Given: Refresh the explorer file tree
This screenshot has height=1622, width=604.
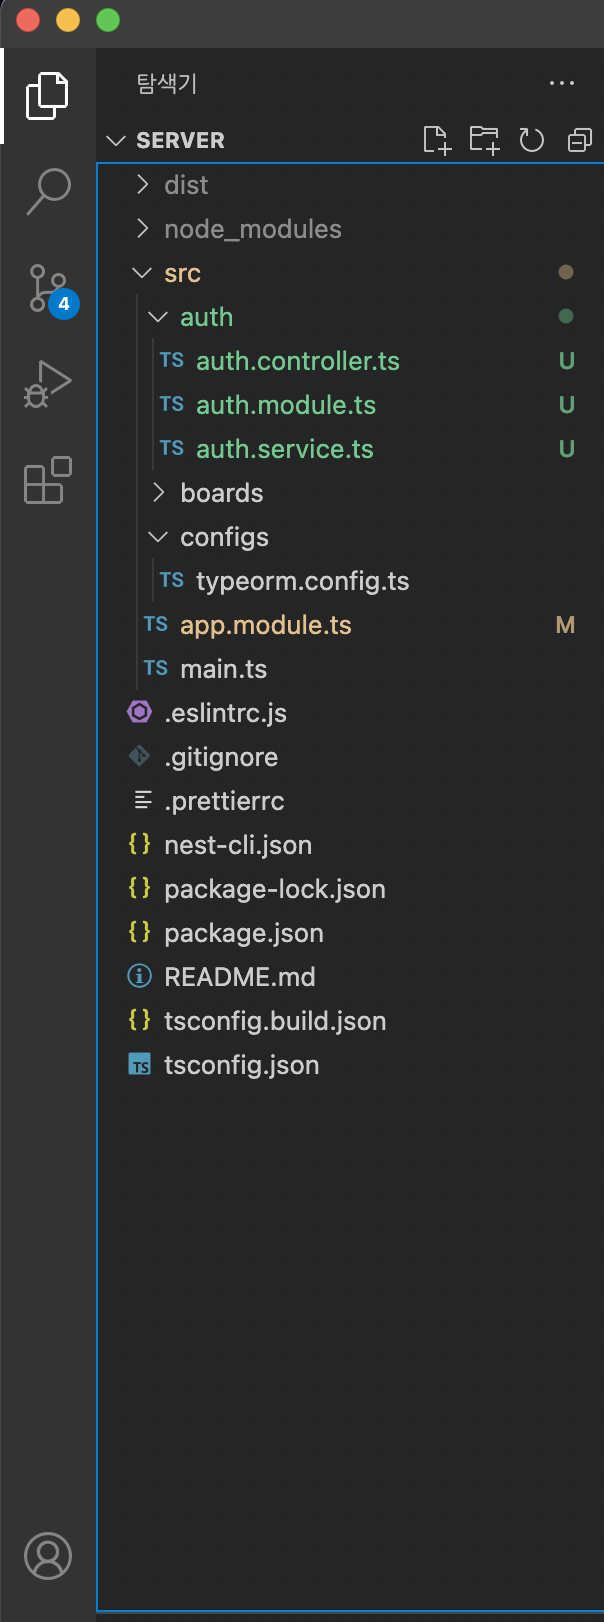Looking at the screenshot, I should coord(532,140).
